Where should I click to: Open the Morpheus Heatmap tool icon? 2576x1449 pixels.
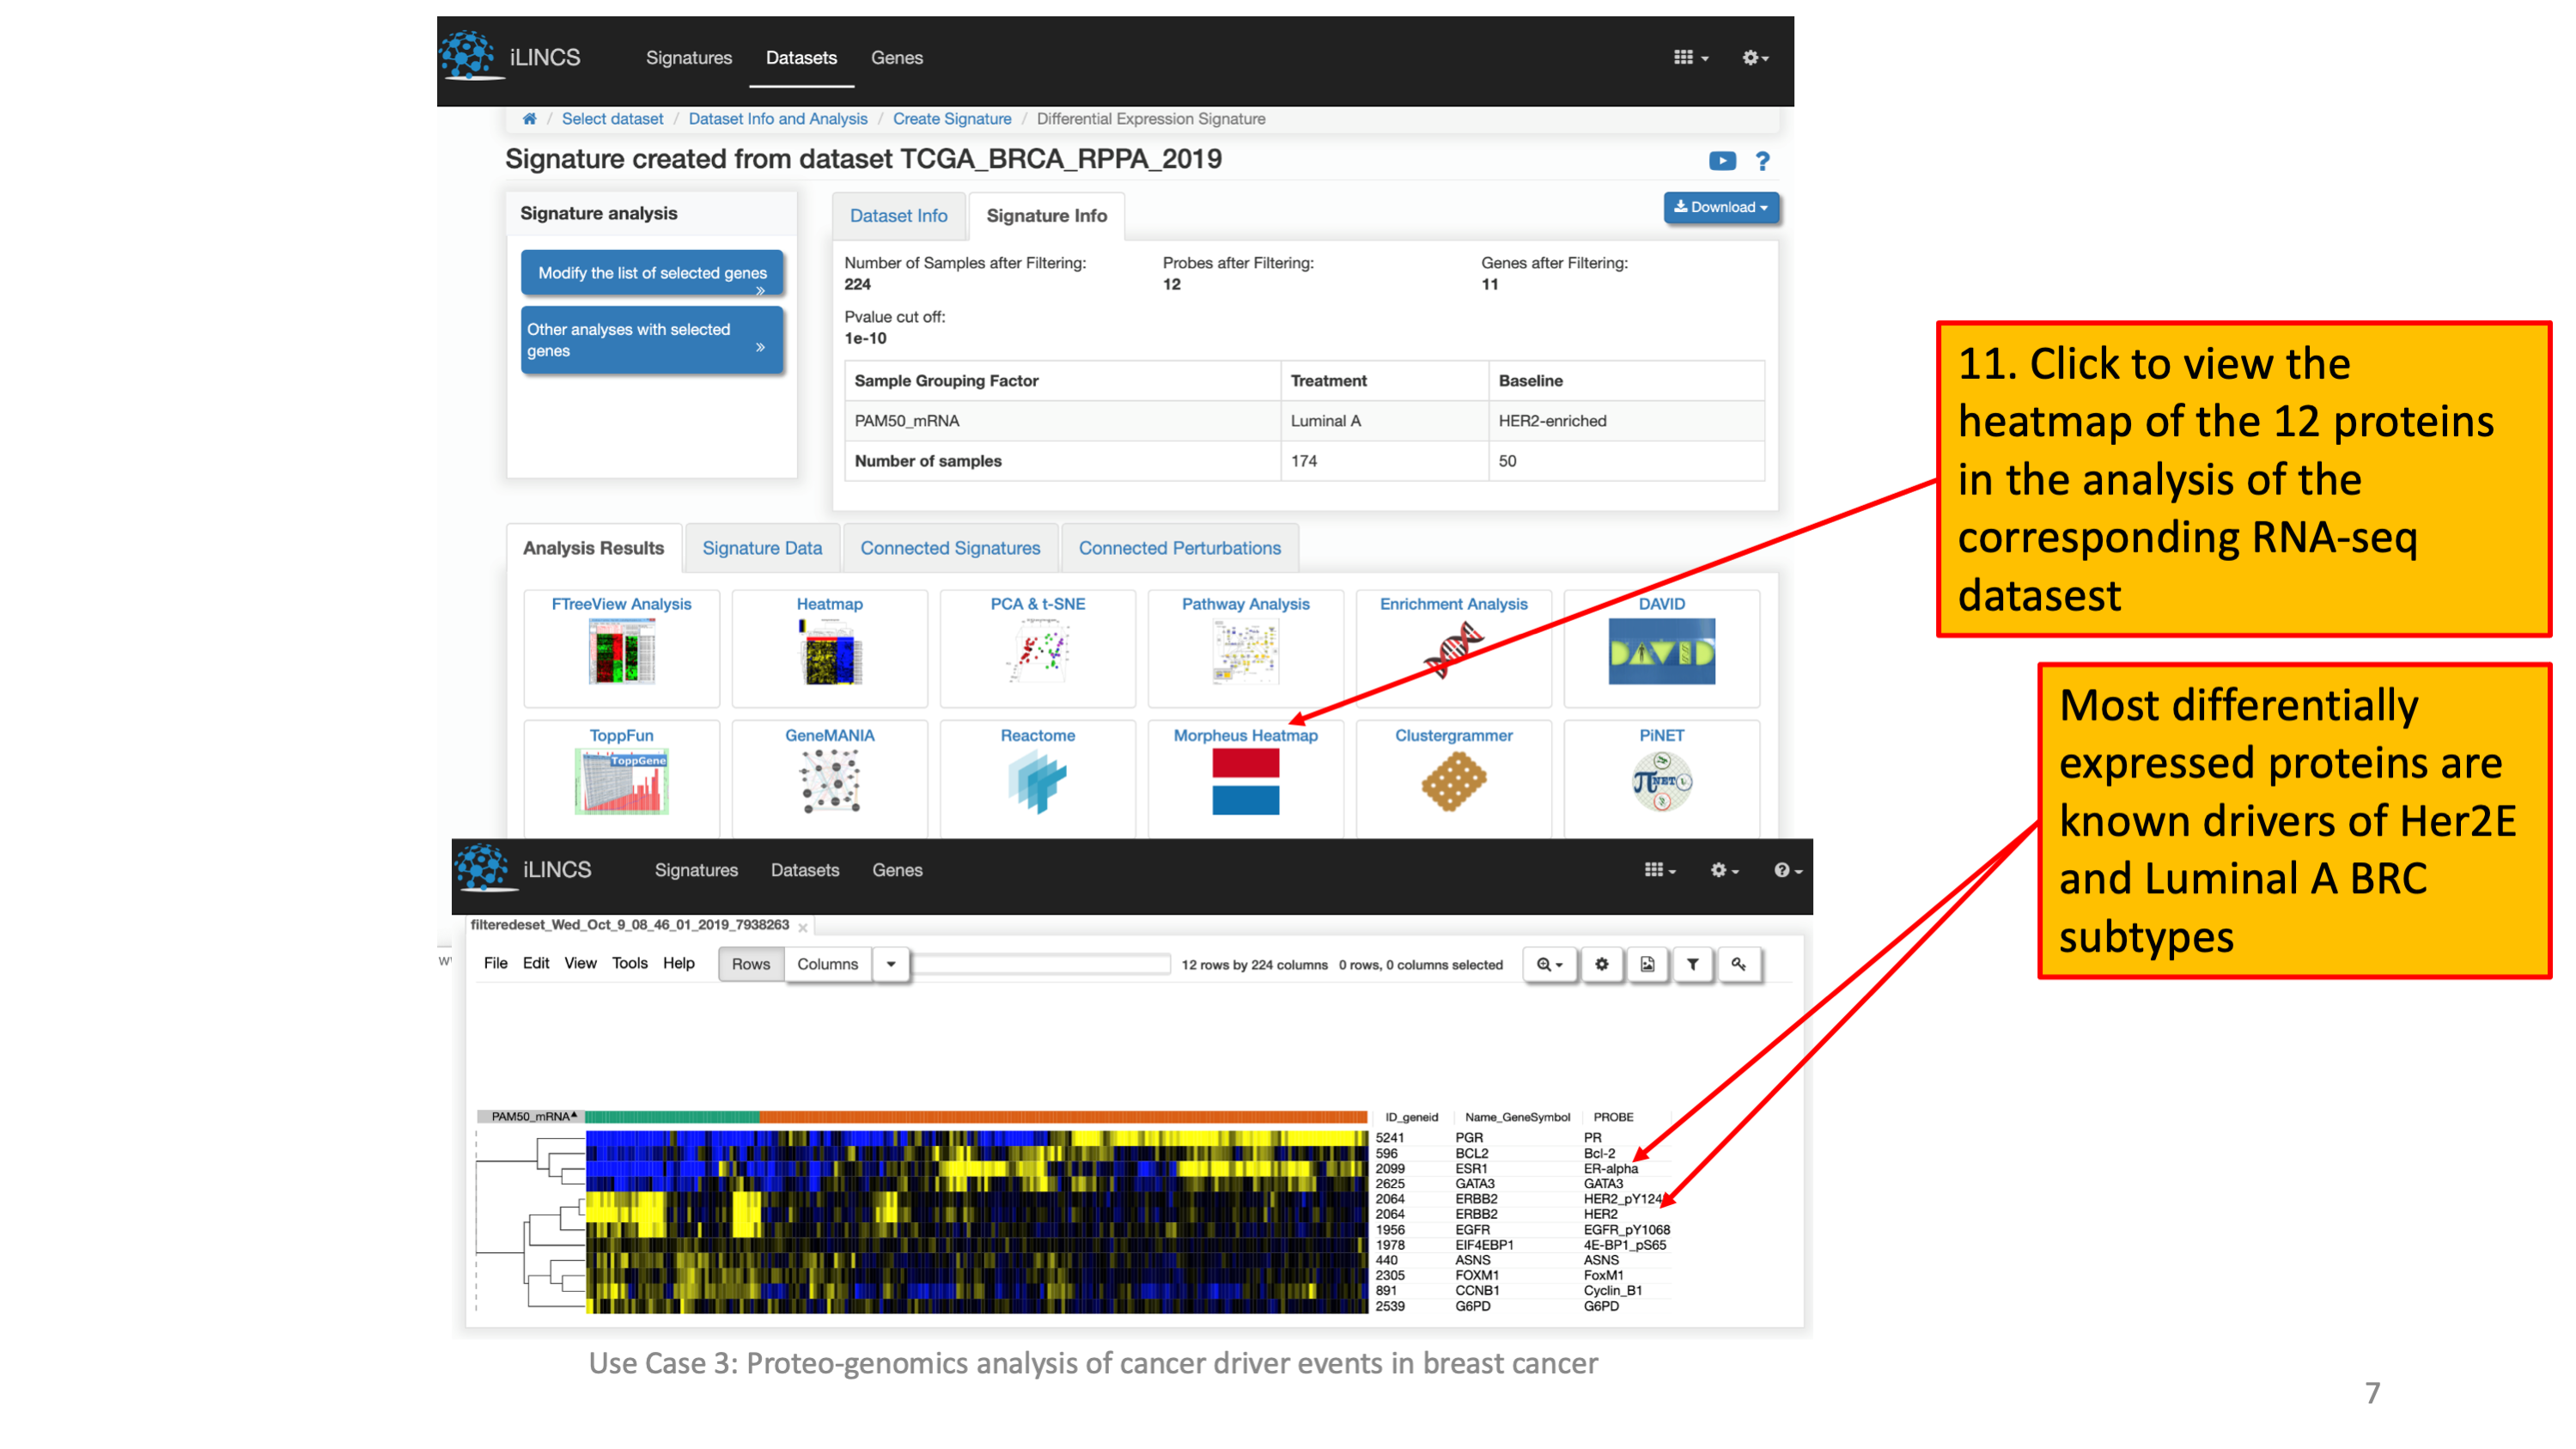tap(1245, 781)
